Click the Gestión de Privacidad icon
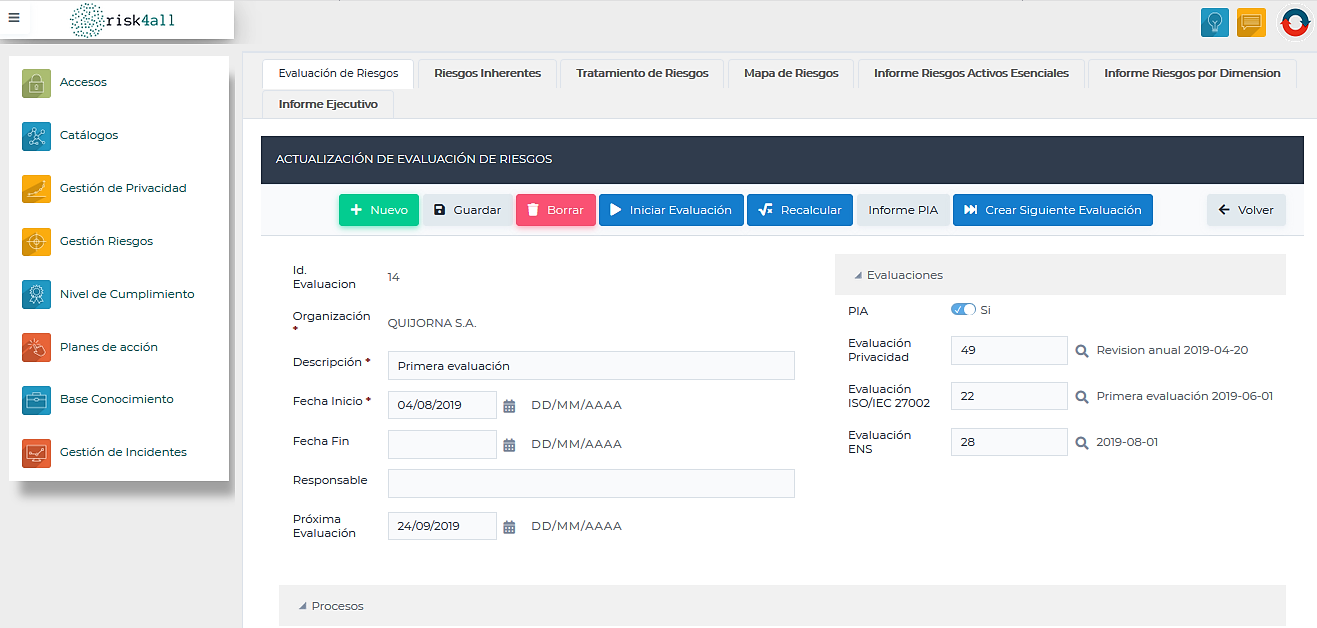 (37, 188)
